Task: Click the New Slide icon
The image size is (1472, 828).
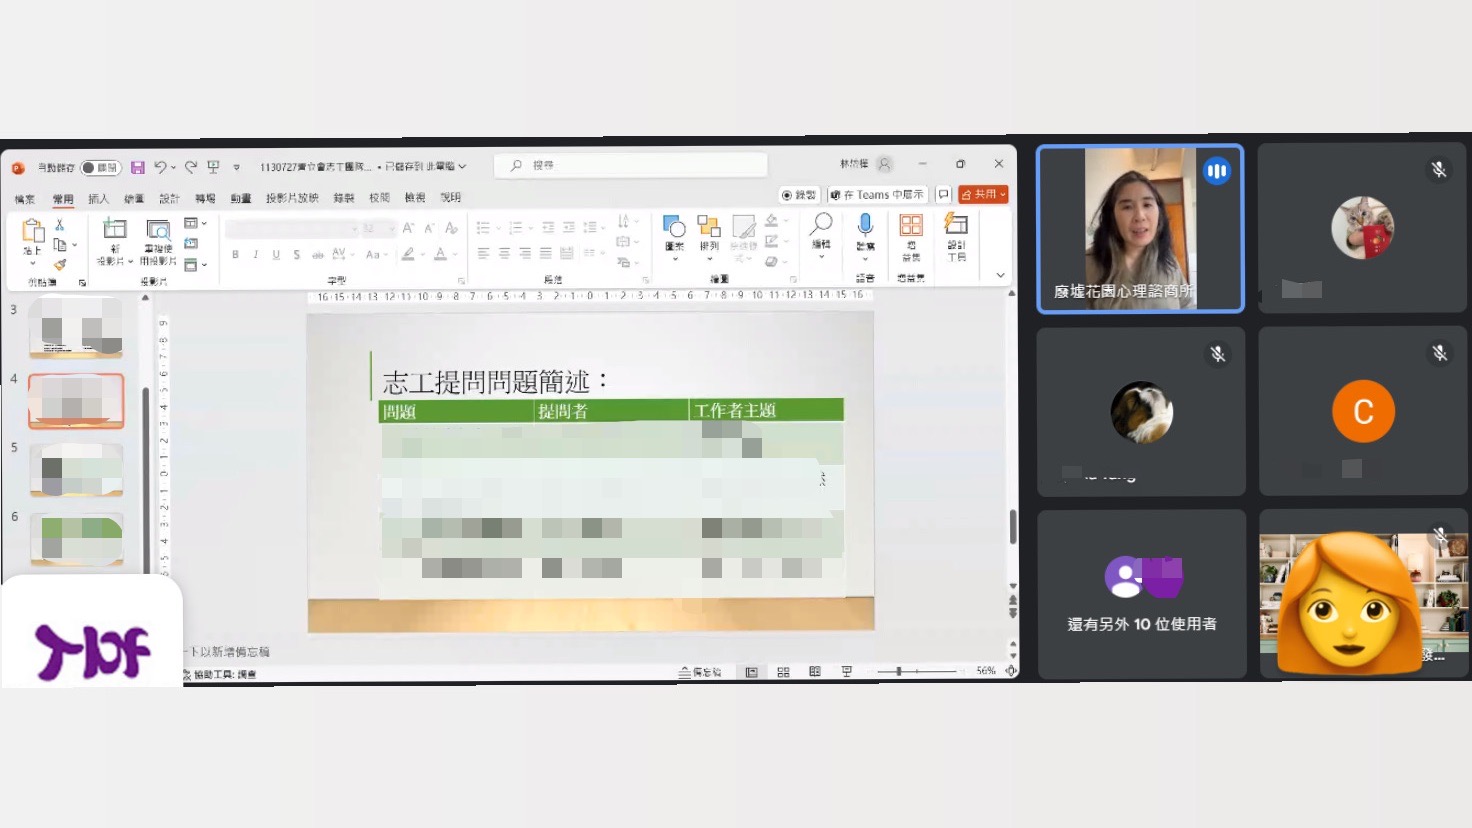Action: (115, 230)
